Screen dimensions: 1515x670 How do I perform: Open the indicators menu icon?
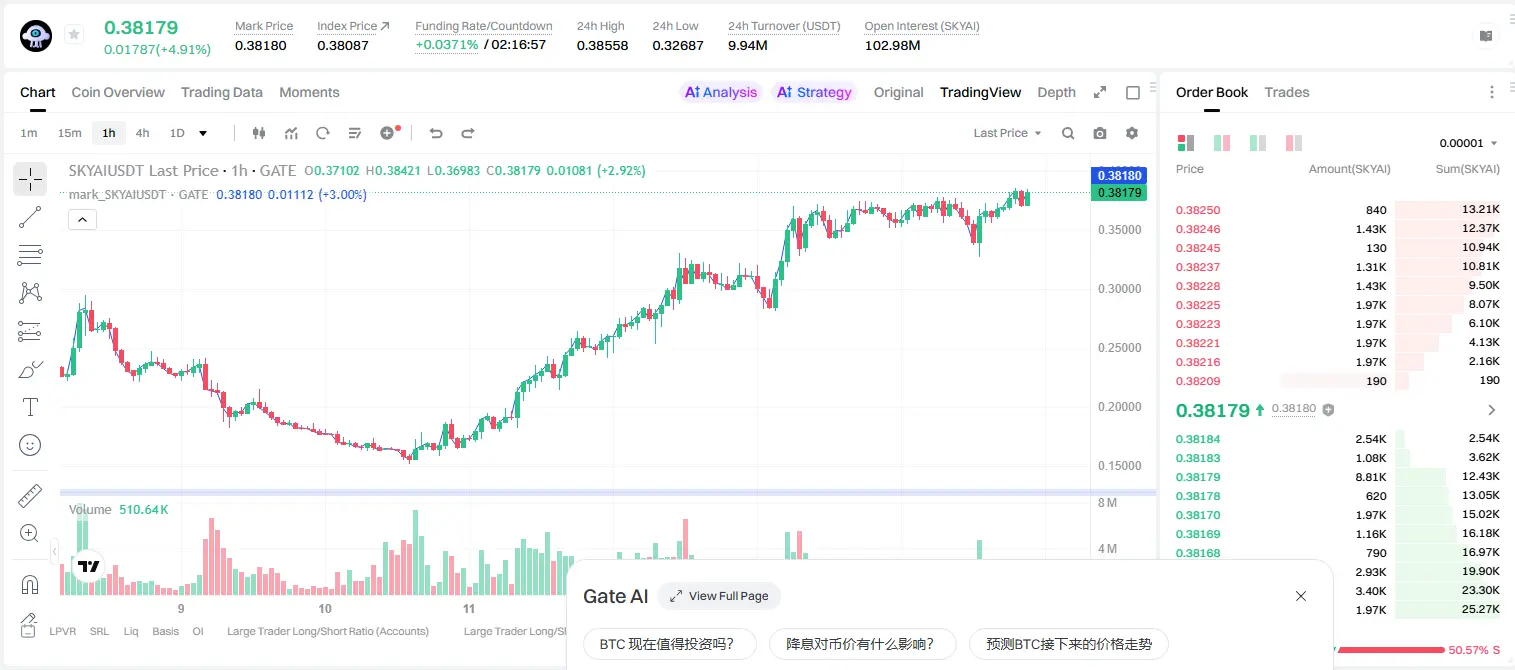click(291, 133)
